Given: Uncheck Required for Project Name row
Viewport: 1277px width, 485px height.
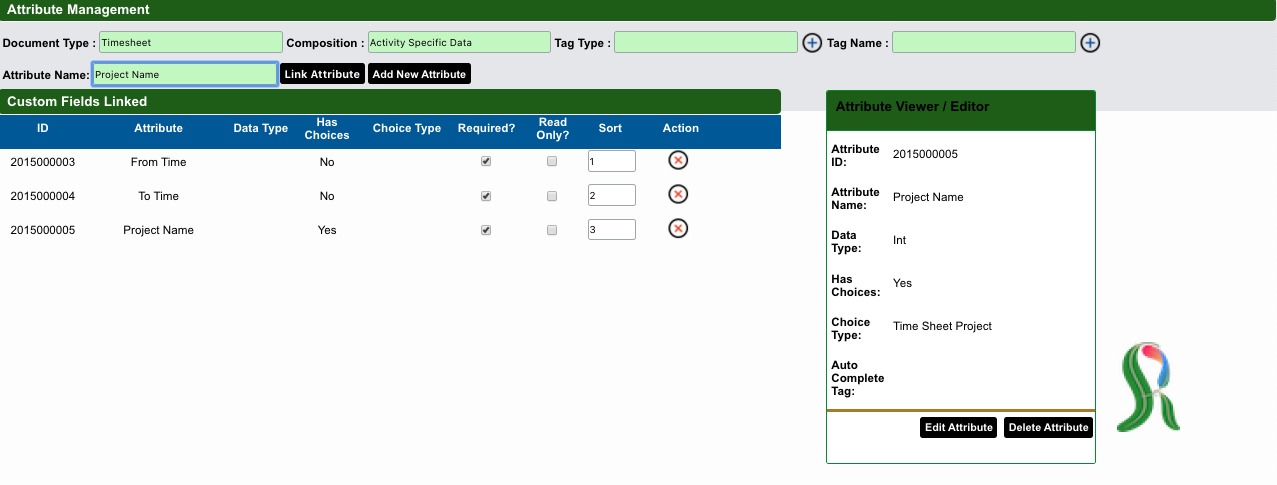Looking at the screenshot, I should [486, 230].
